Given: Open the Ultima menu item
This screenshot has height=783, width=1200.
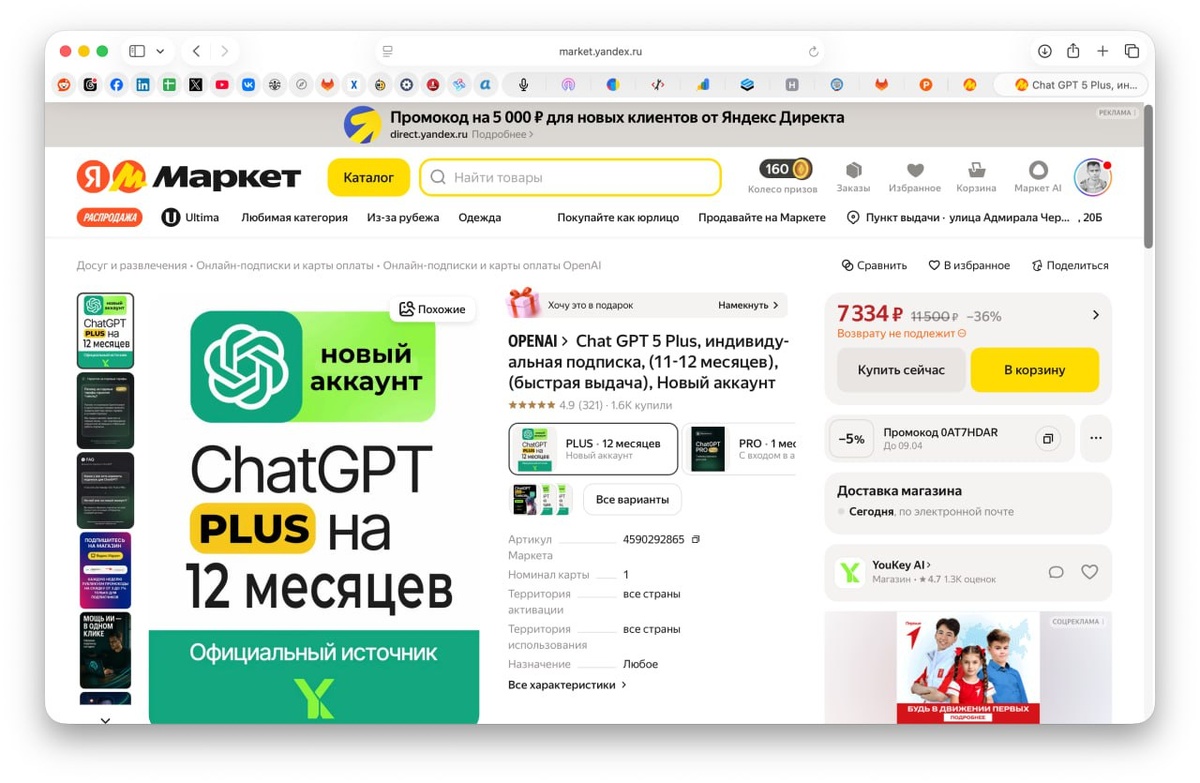Looking at the screenshot, I should point(190,217).
